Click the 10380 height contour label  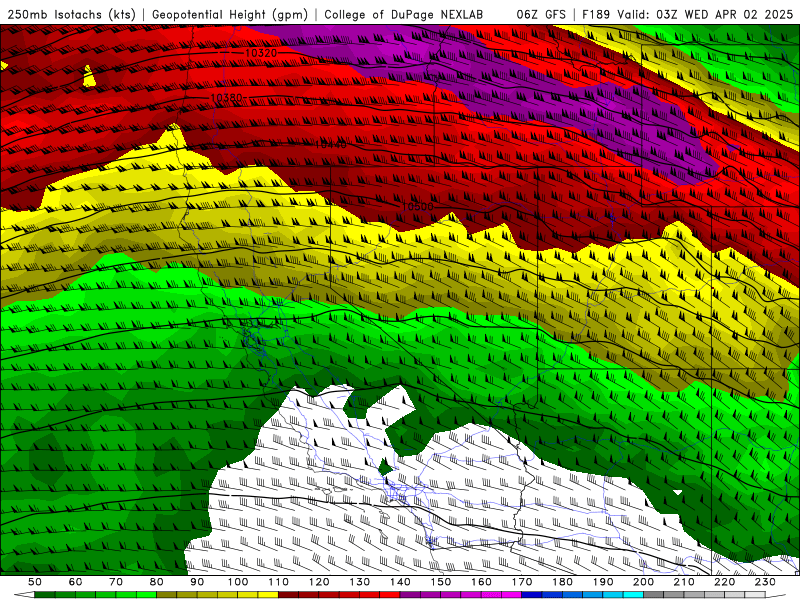(227, 97)
